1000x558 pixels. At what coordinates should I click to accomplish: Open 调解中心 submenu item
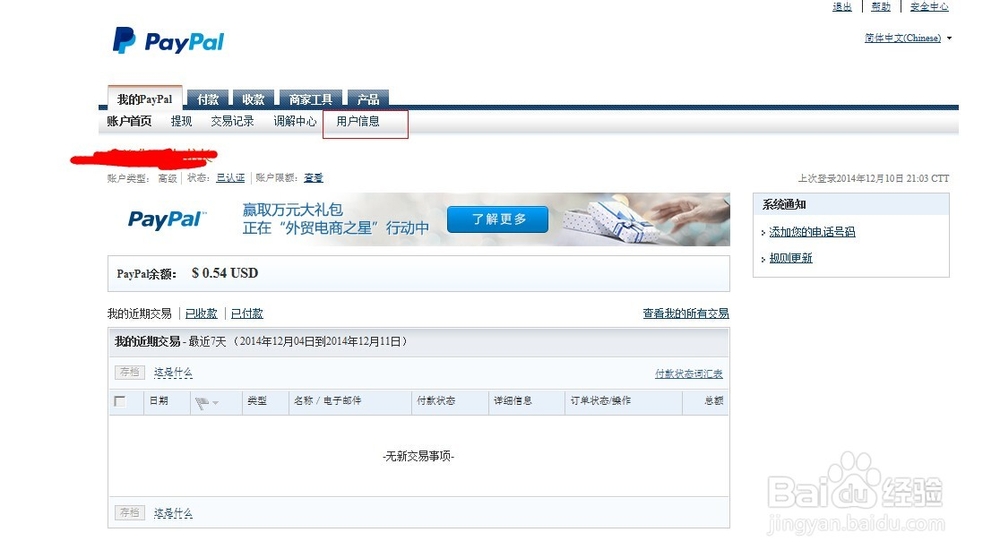pyautogui.click(x=295, y=121)
